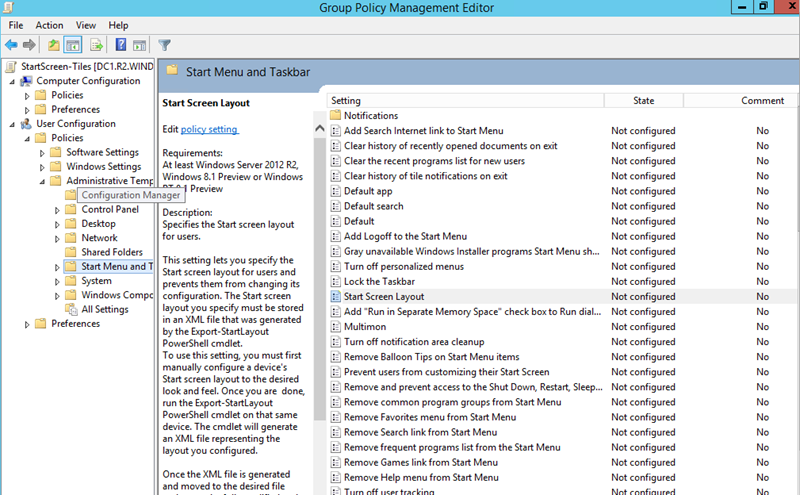This screenshot has width=800, height=495.
Task: Collapse the User Configuration node
Action: tap(12, 125)
